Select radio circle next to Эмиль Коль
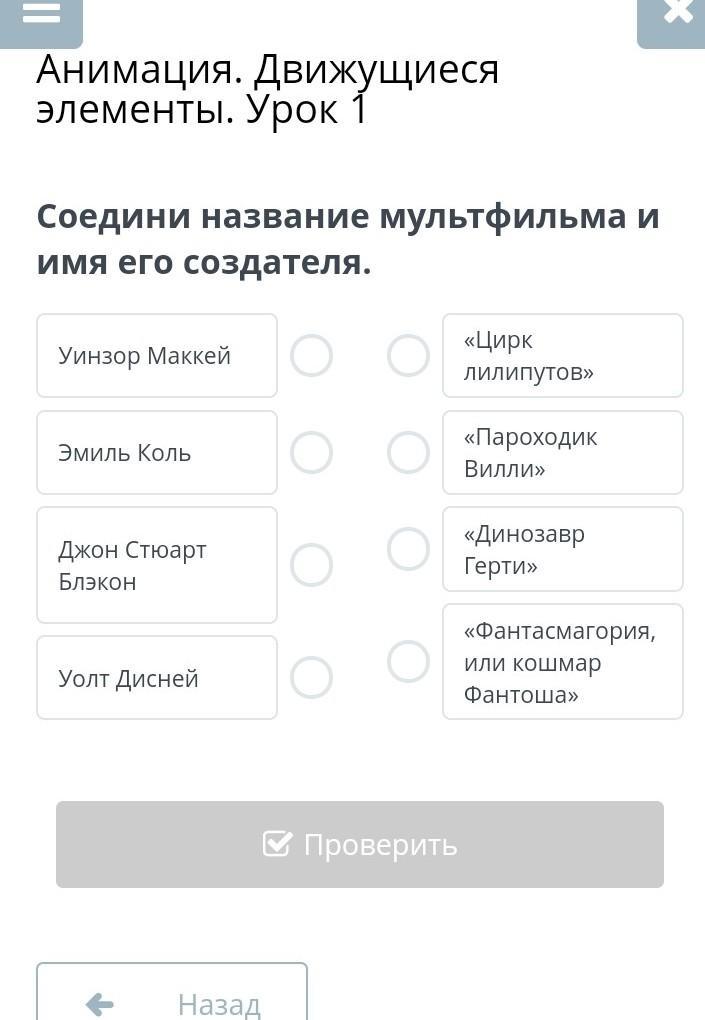 tap(311, 452)
